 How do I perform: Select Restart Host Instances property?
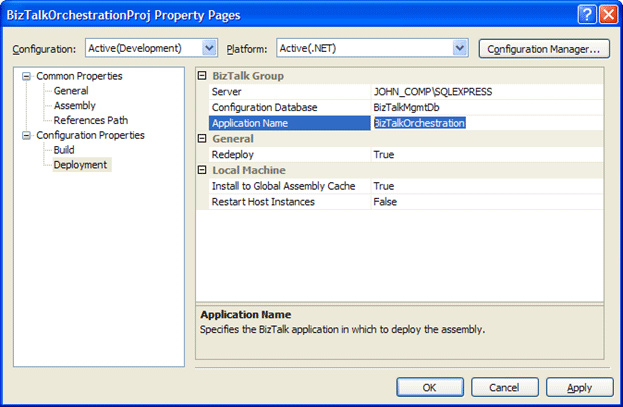click(x=290, y=202)
